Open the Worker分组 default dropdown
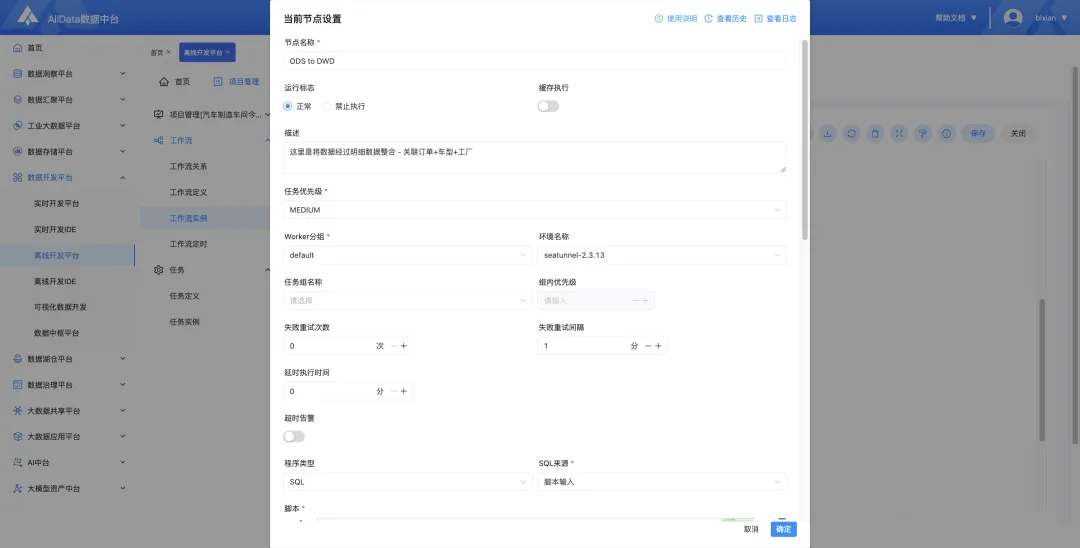The width and height of the screenshot is (1080, 548). click(408, 255)
